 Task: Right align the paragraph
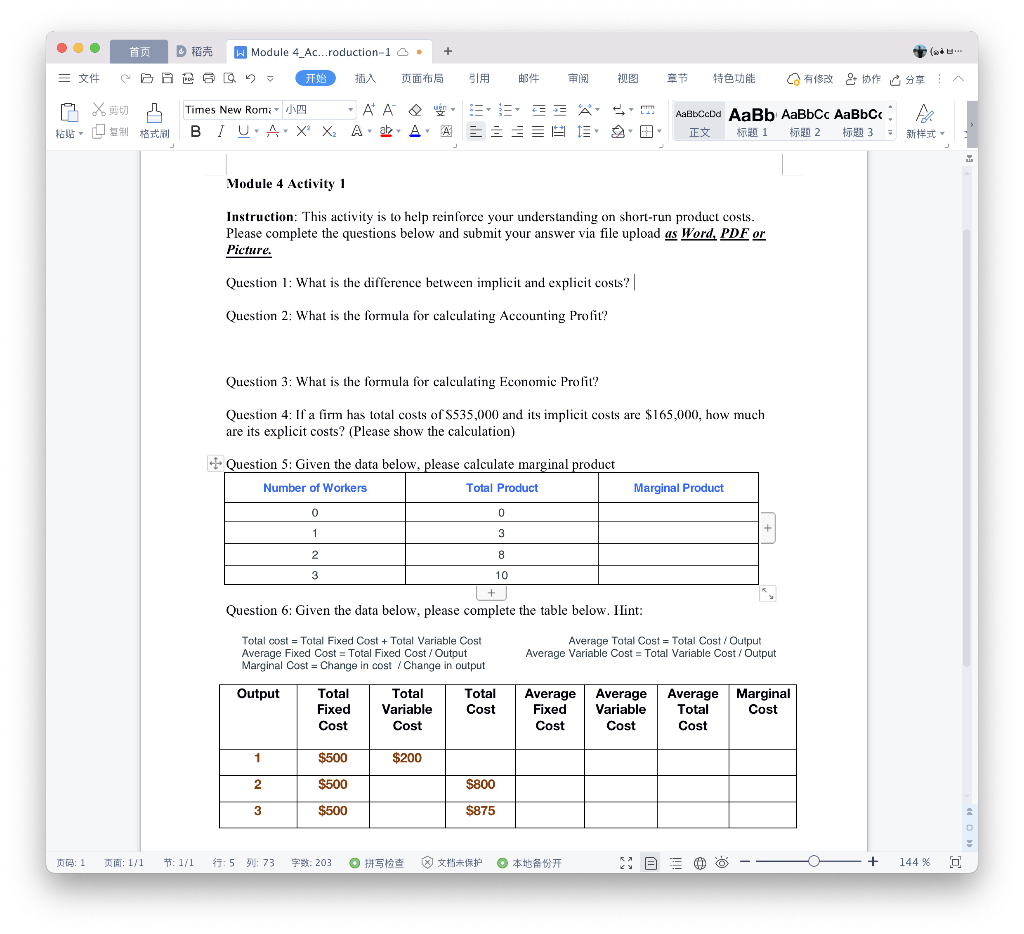click(x=517, y=132)
